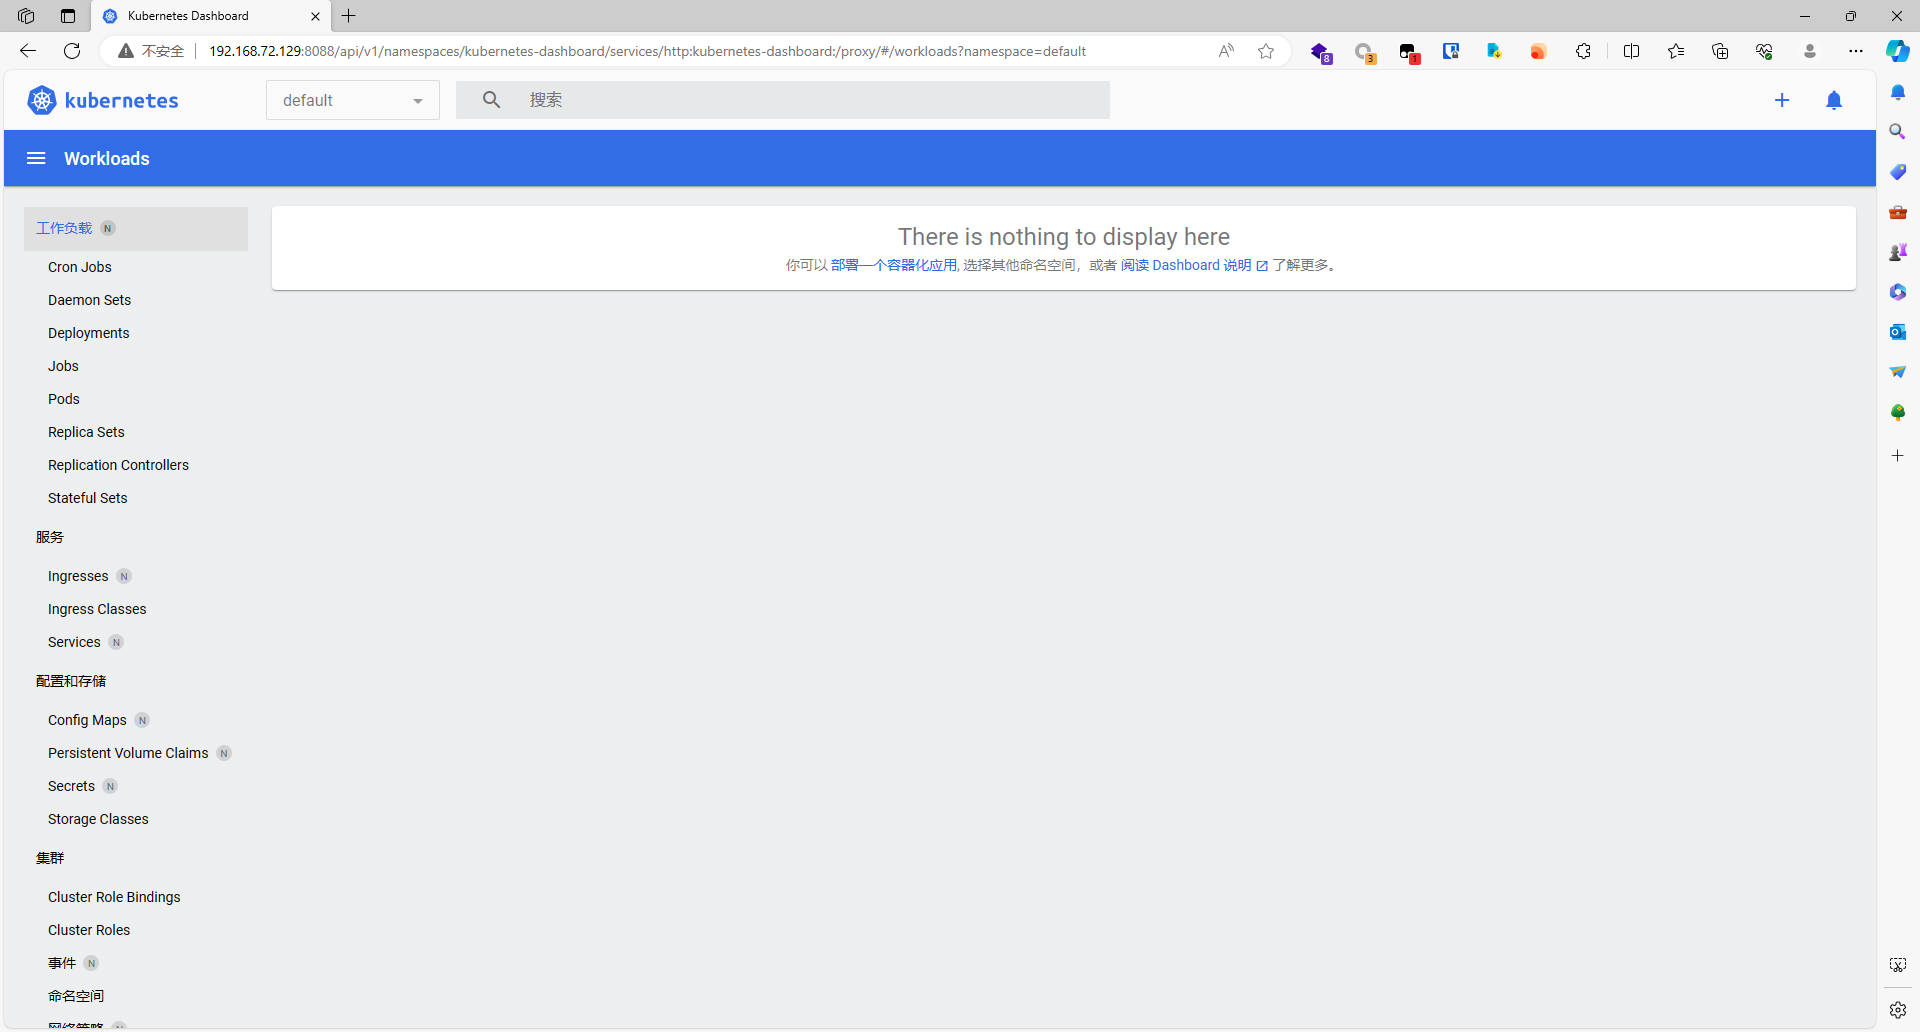1920x1032 pixels.
Task: Click the sidebar search magnifier icon
Action: [x=1897, y=132]
